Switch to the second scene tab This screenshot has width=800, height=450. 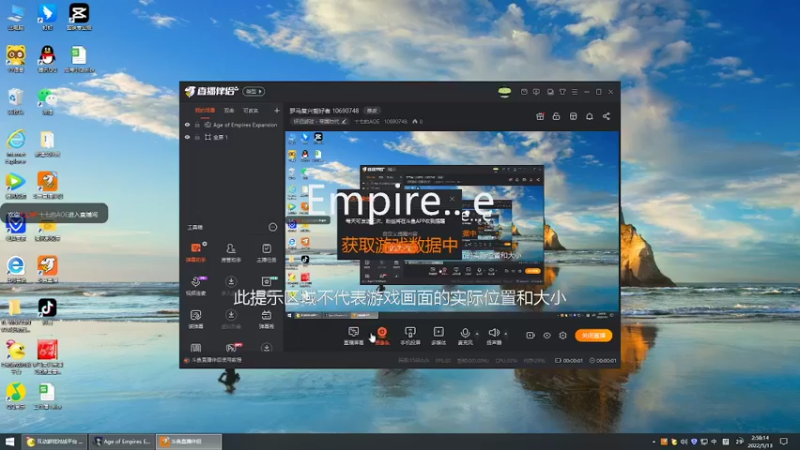coord(229,110)
